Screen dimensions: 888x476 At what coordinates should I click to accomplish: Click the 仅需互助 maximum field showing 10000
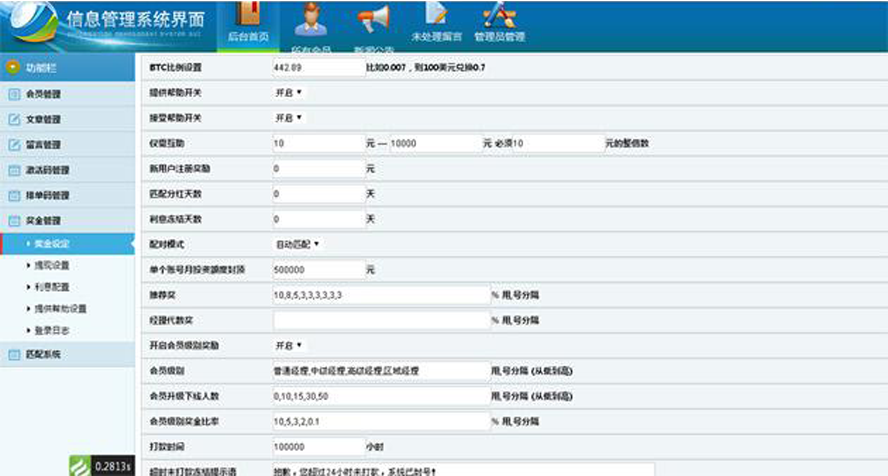436,143
